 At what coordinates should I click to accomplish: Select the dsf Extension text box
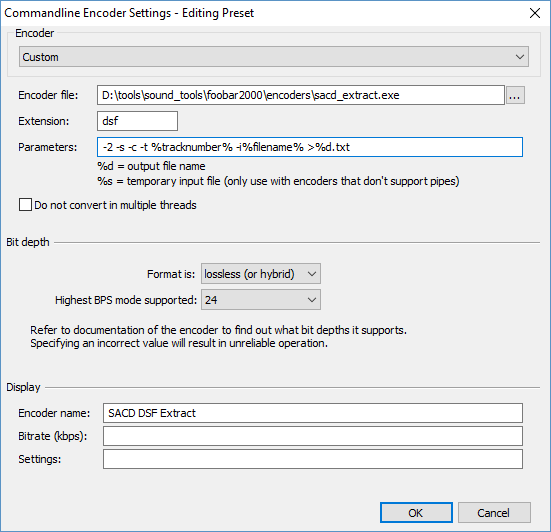[137, 121]
